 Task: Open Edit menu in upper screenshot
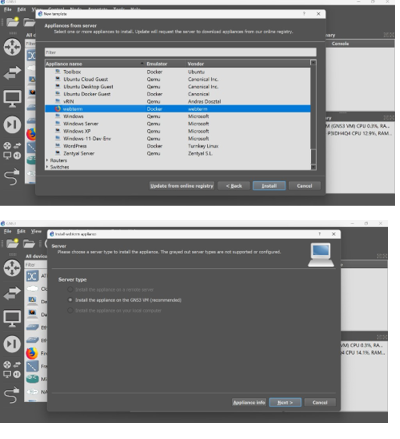click(x=22, y=9)
